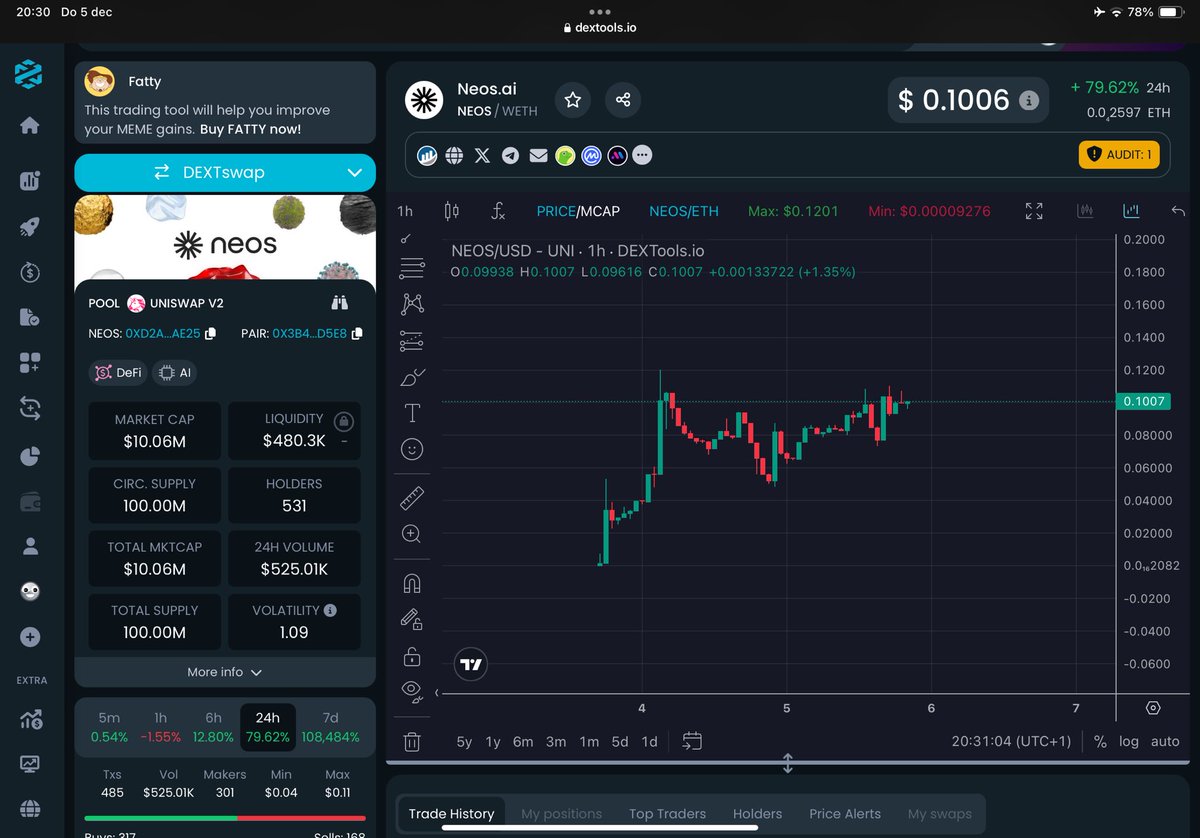
Task: Open the token's X (Twitter) link
Action: (x=483, y=156)
